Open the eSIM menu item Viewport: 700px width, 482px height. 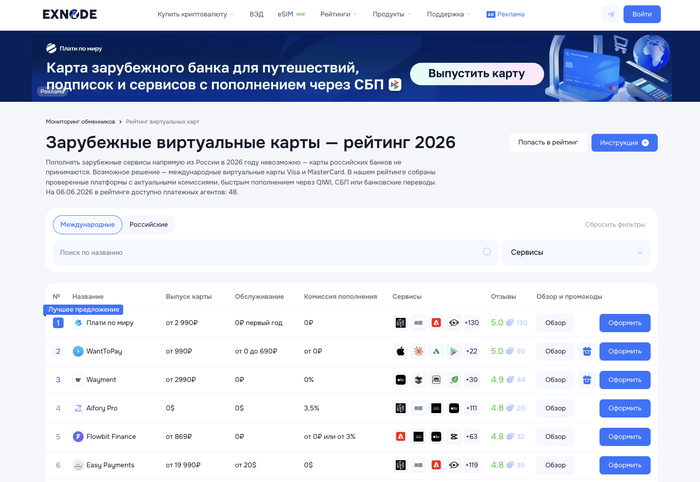pos(291,14)
